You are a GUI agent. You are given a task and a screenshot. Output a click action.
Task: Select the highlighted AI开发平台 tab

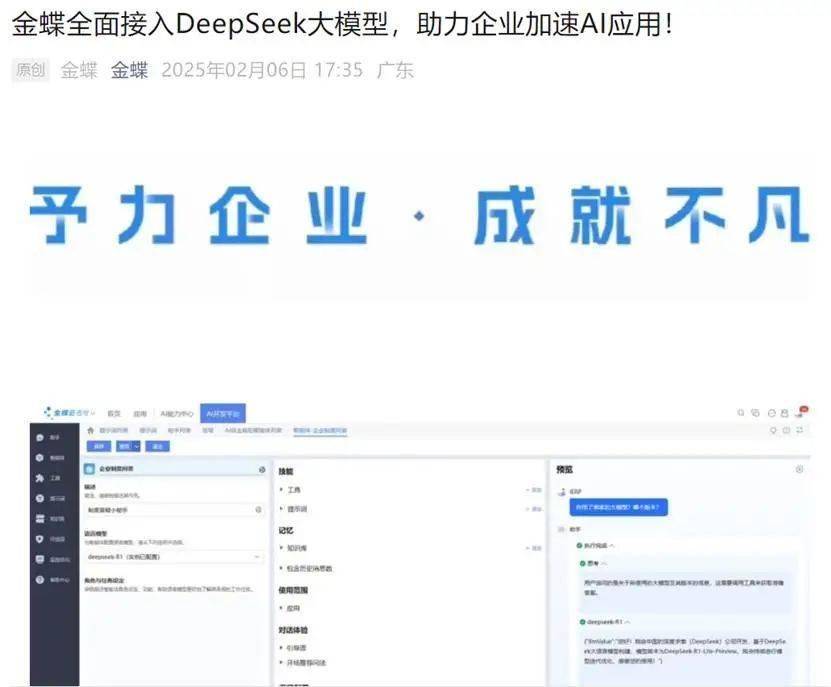point(223,413)
